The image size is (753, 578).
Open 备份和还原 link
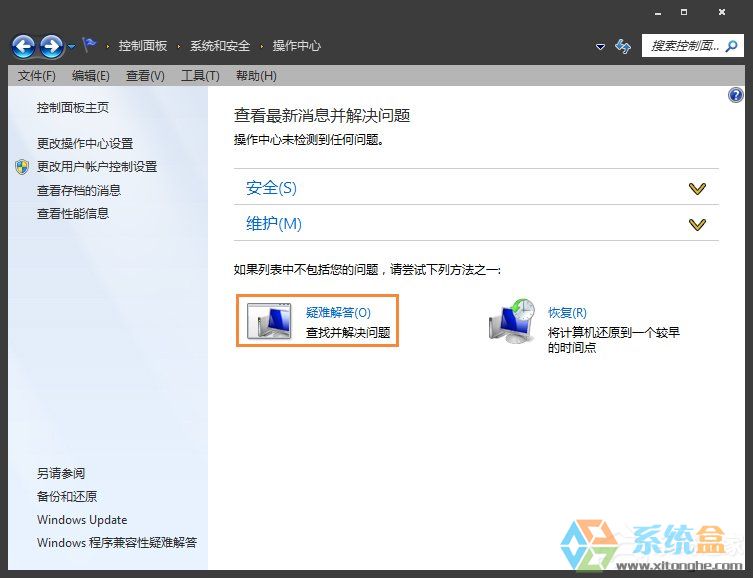tap(67, 496)
